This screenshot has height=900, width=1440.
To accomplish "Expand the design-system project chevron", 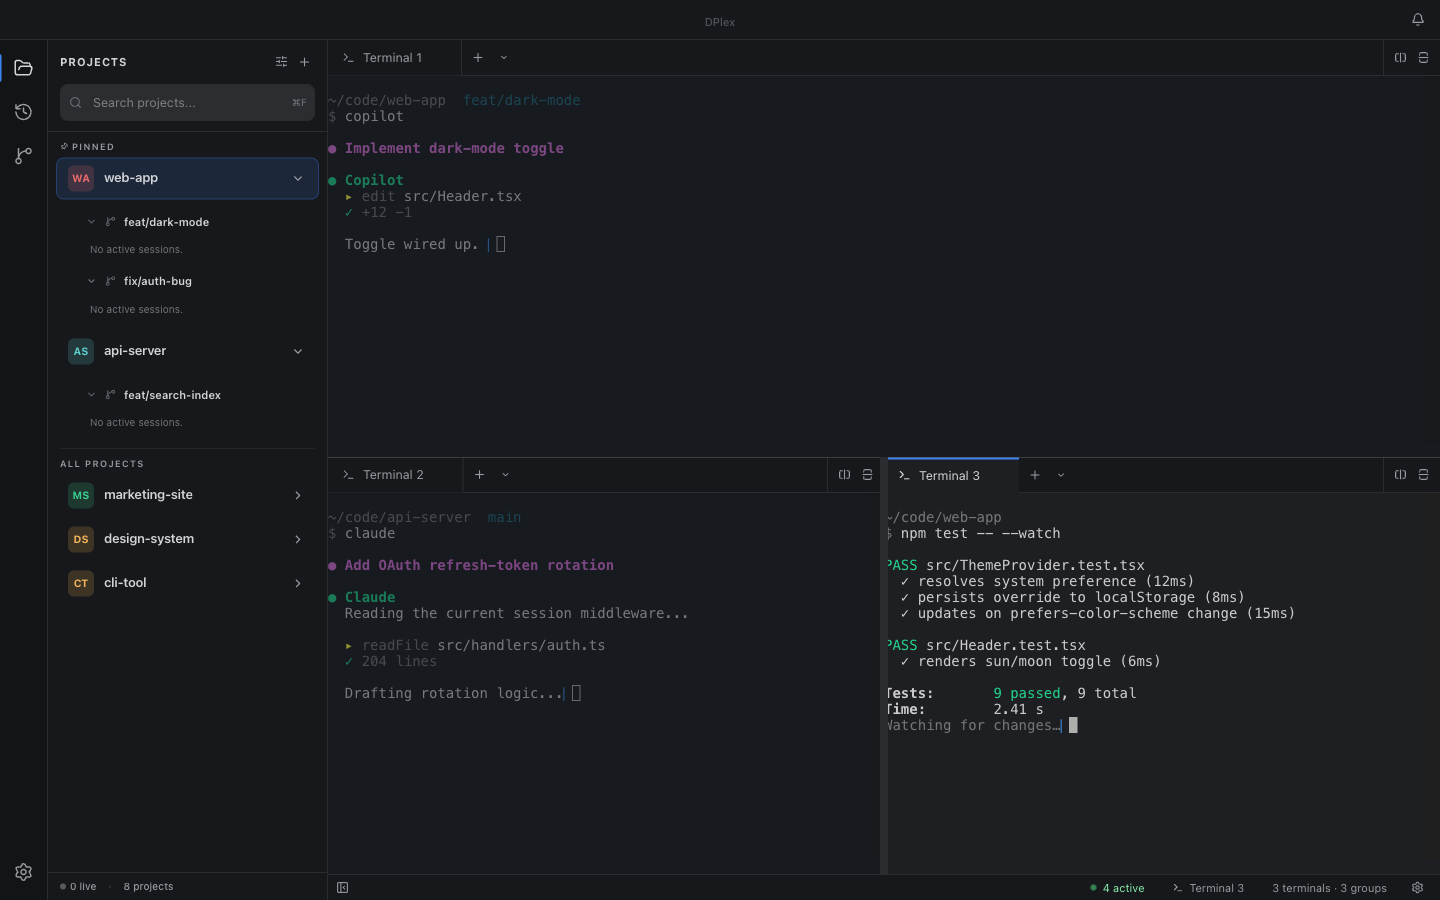I will pos(298,539).
